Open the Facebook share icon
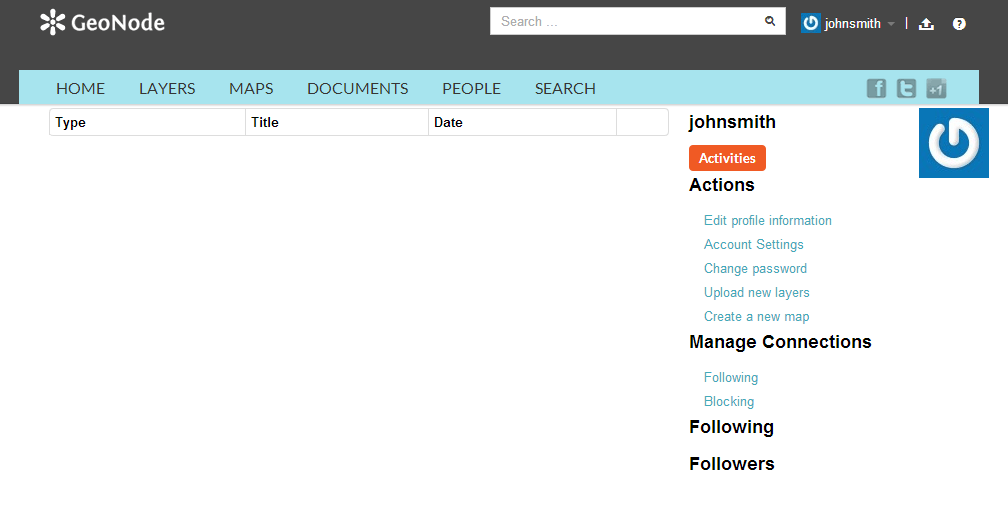 coord(876,88)
